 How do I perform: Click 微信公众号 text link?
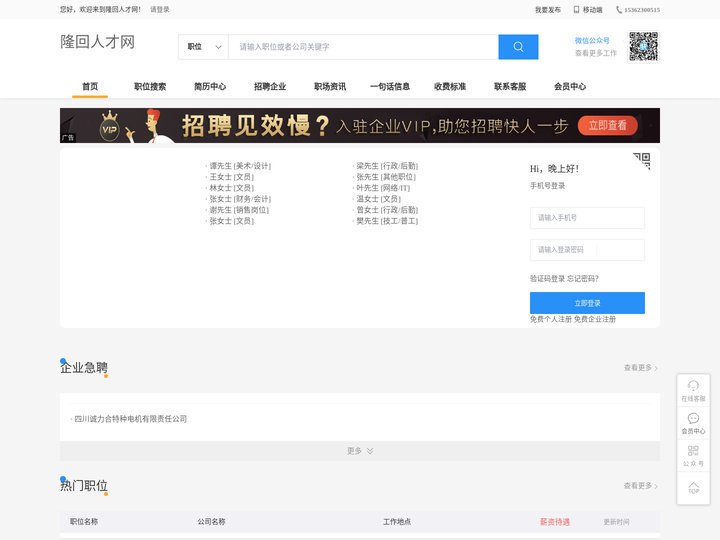tap(592, 40)
